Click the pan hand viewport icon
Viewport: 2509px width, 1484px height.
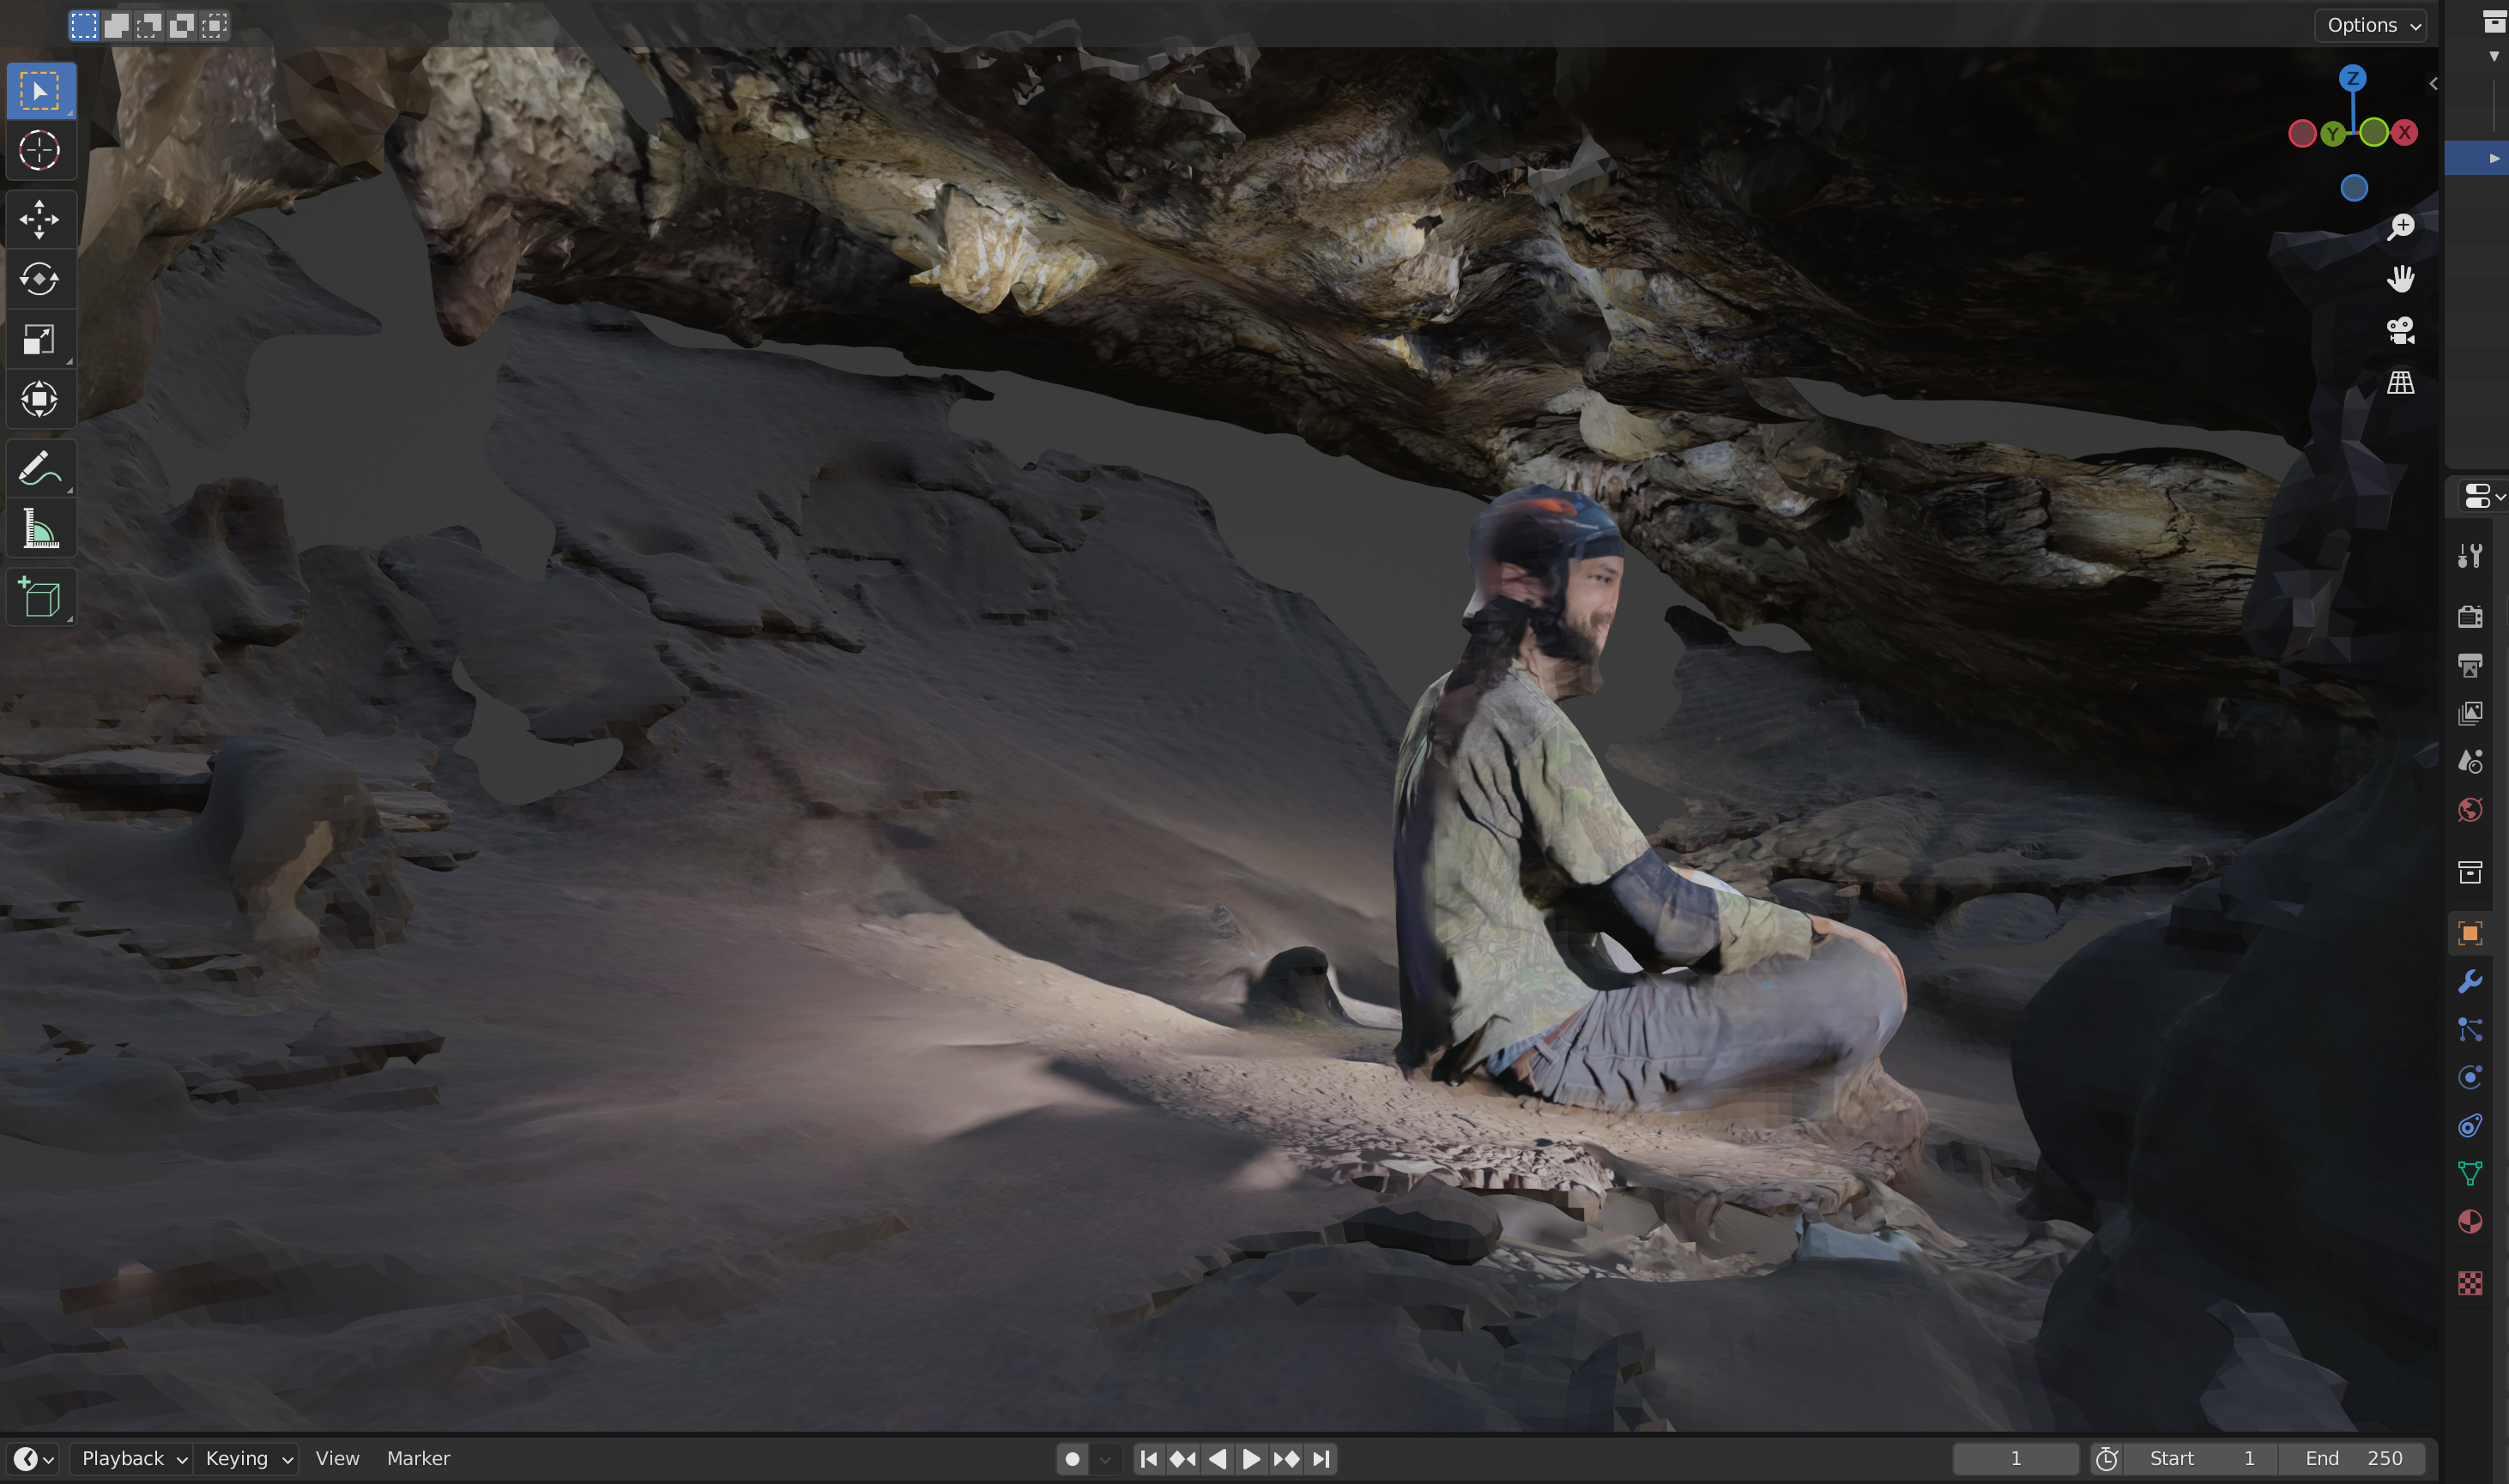click(x=2401, y=279)
